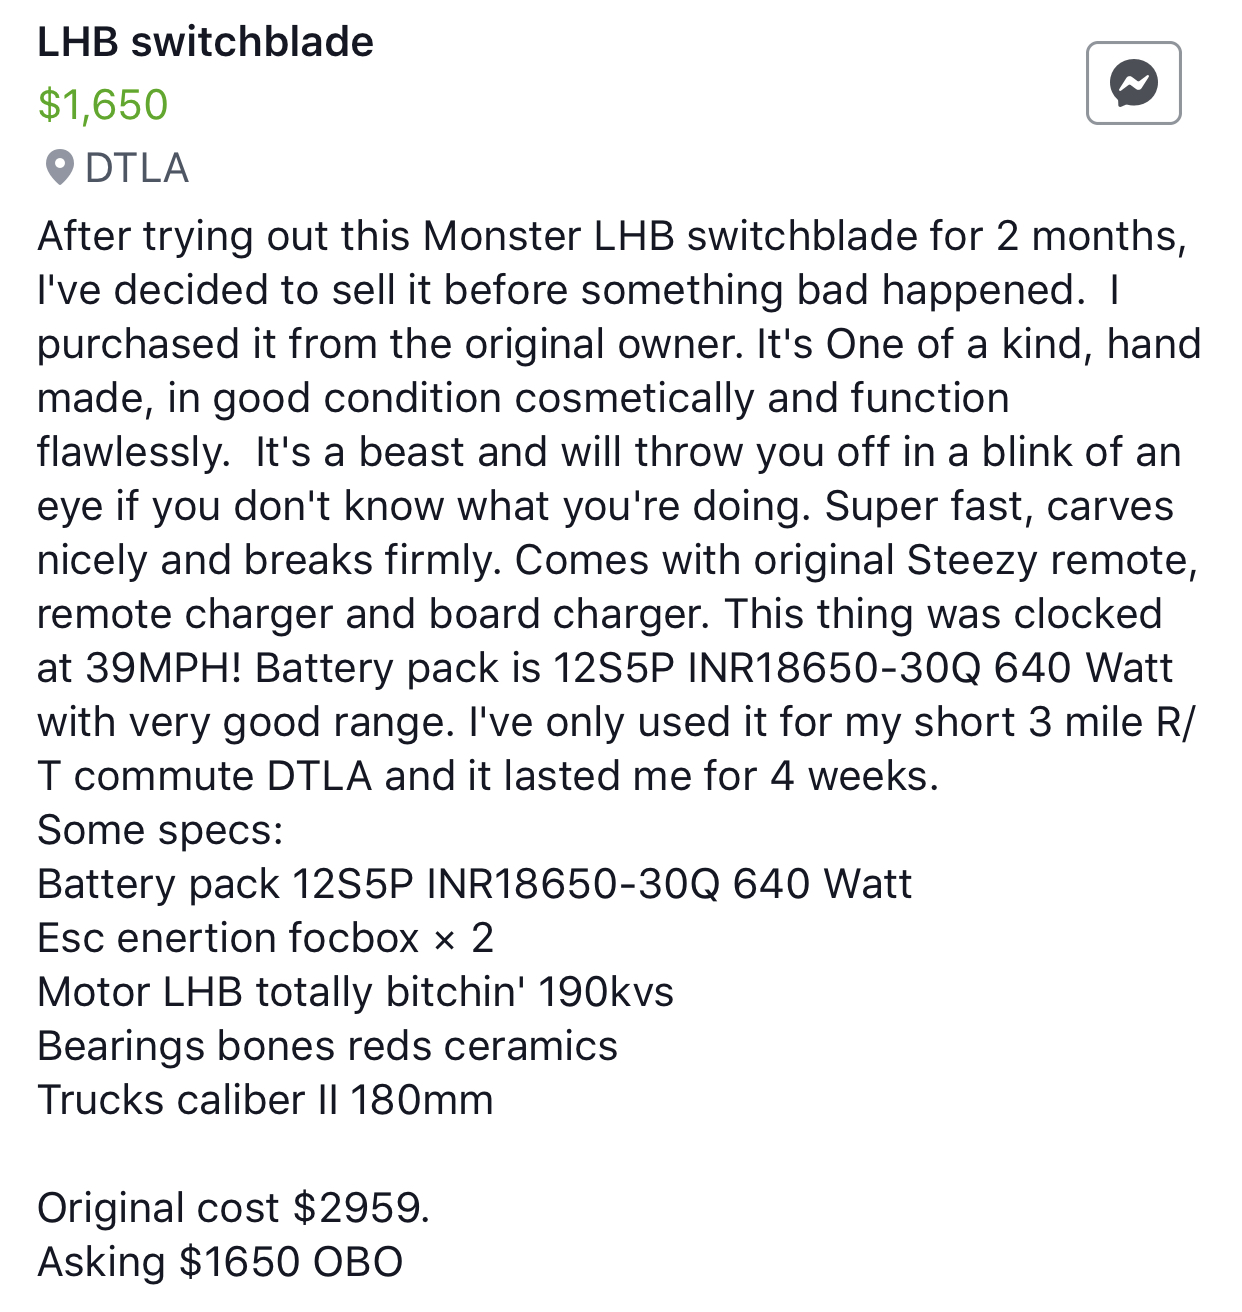This screenshot has width=1242, height=1312.
Task: Click the 'Battery pack 12S5P' spec line
Action: coord(474,884)
